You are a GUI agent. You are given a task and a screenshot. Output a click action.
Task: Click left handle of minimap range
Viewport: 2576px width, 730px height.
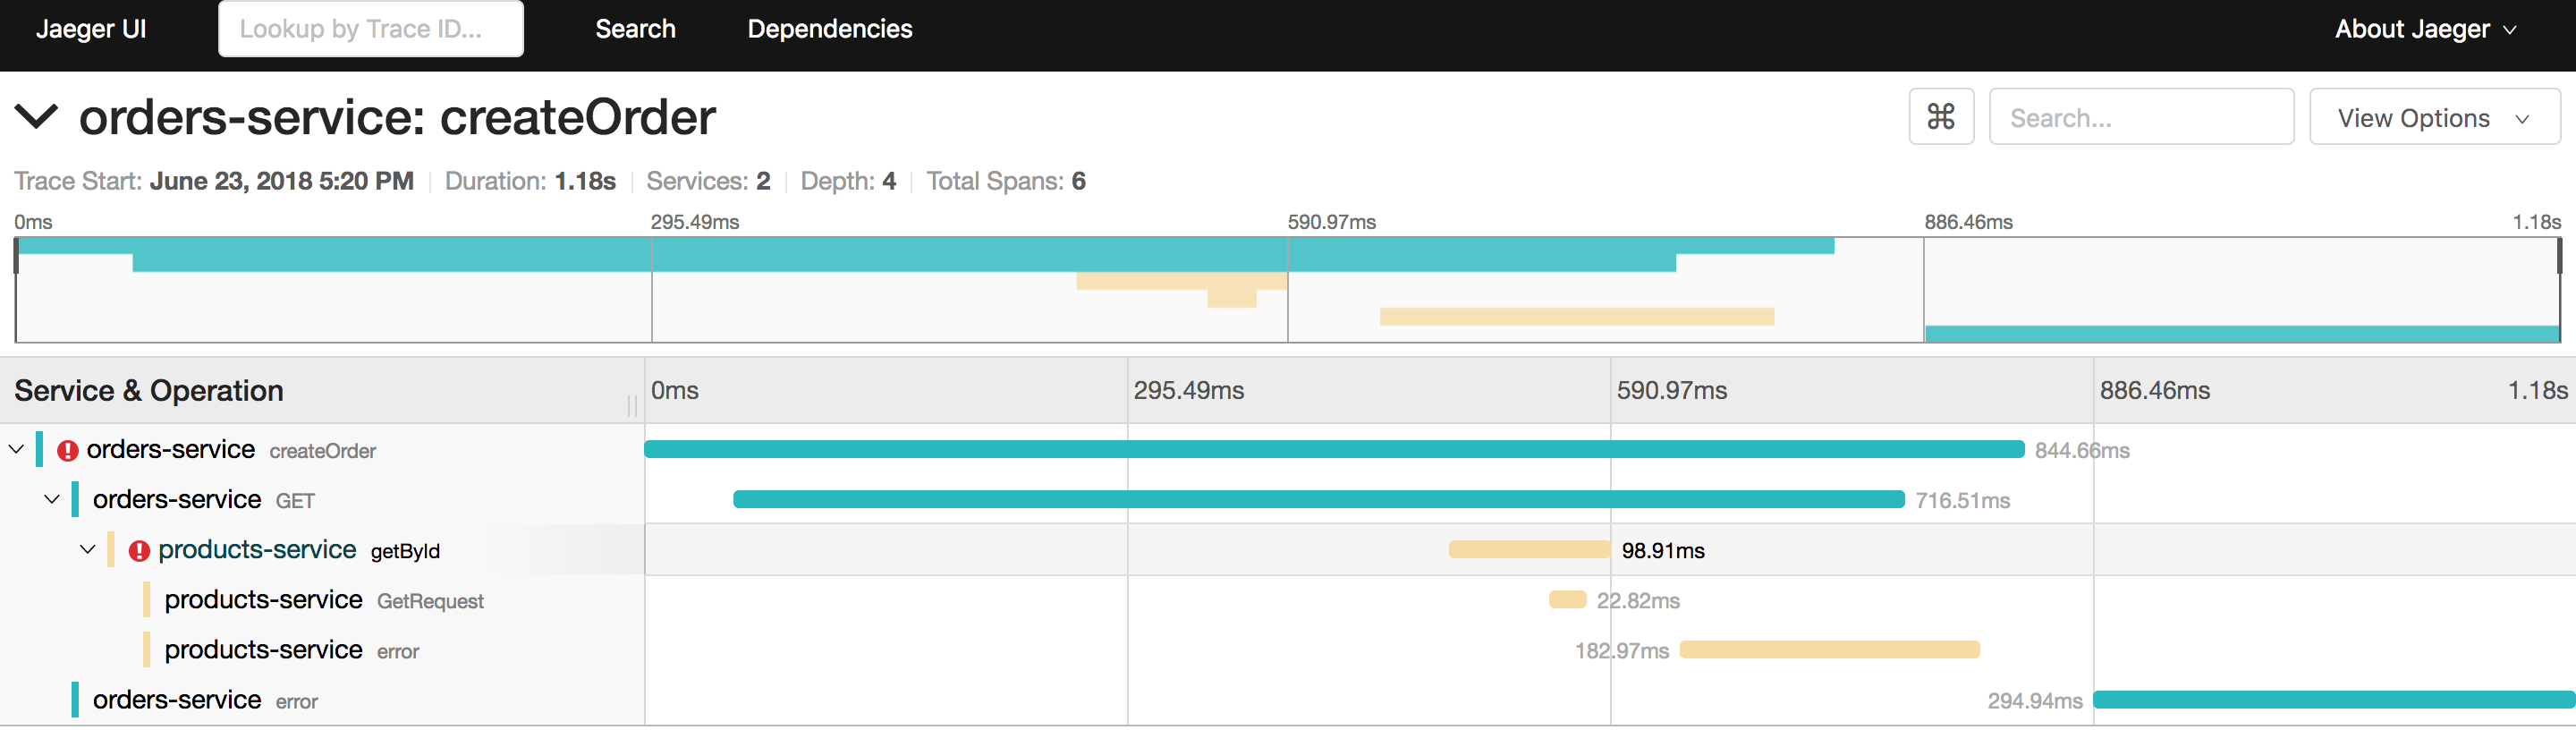tap(16, 255)
